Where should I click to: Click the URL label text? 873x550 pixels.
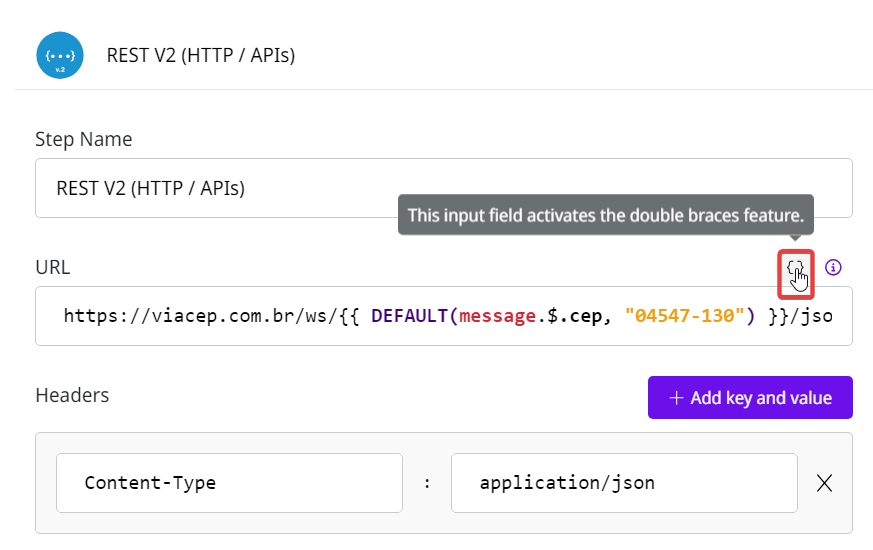(x=52, y=267)
